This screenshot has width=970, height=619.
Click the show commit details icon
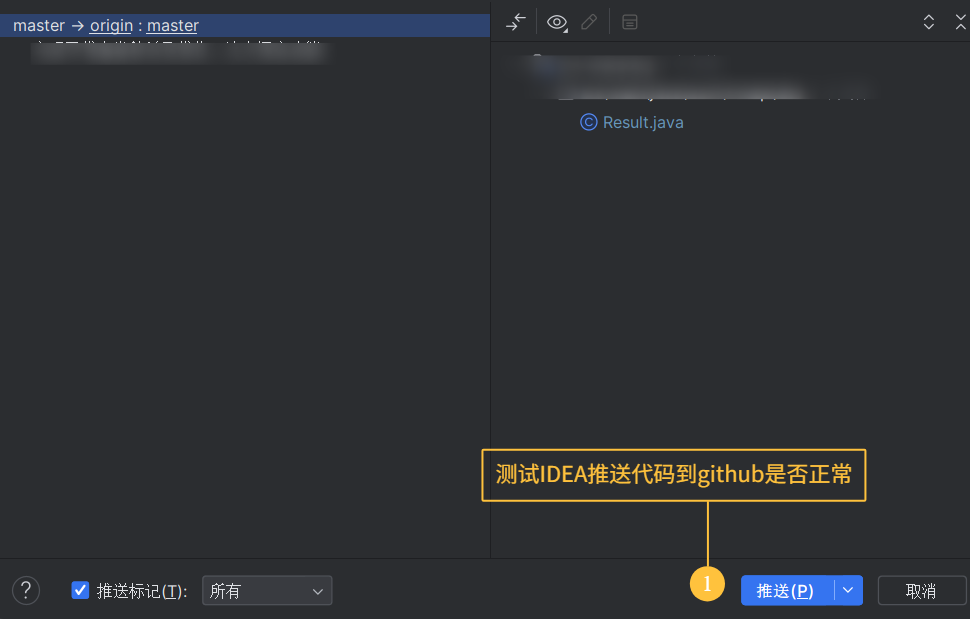click(x=630, y=21)
